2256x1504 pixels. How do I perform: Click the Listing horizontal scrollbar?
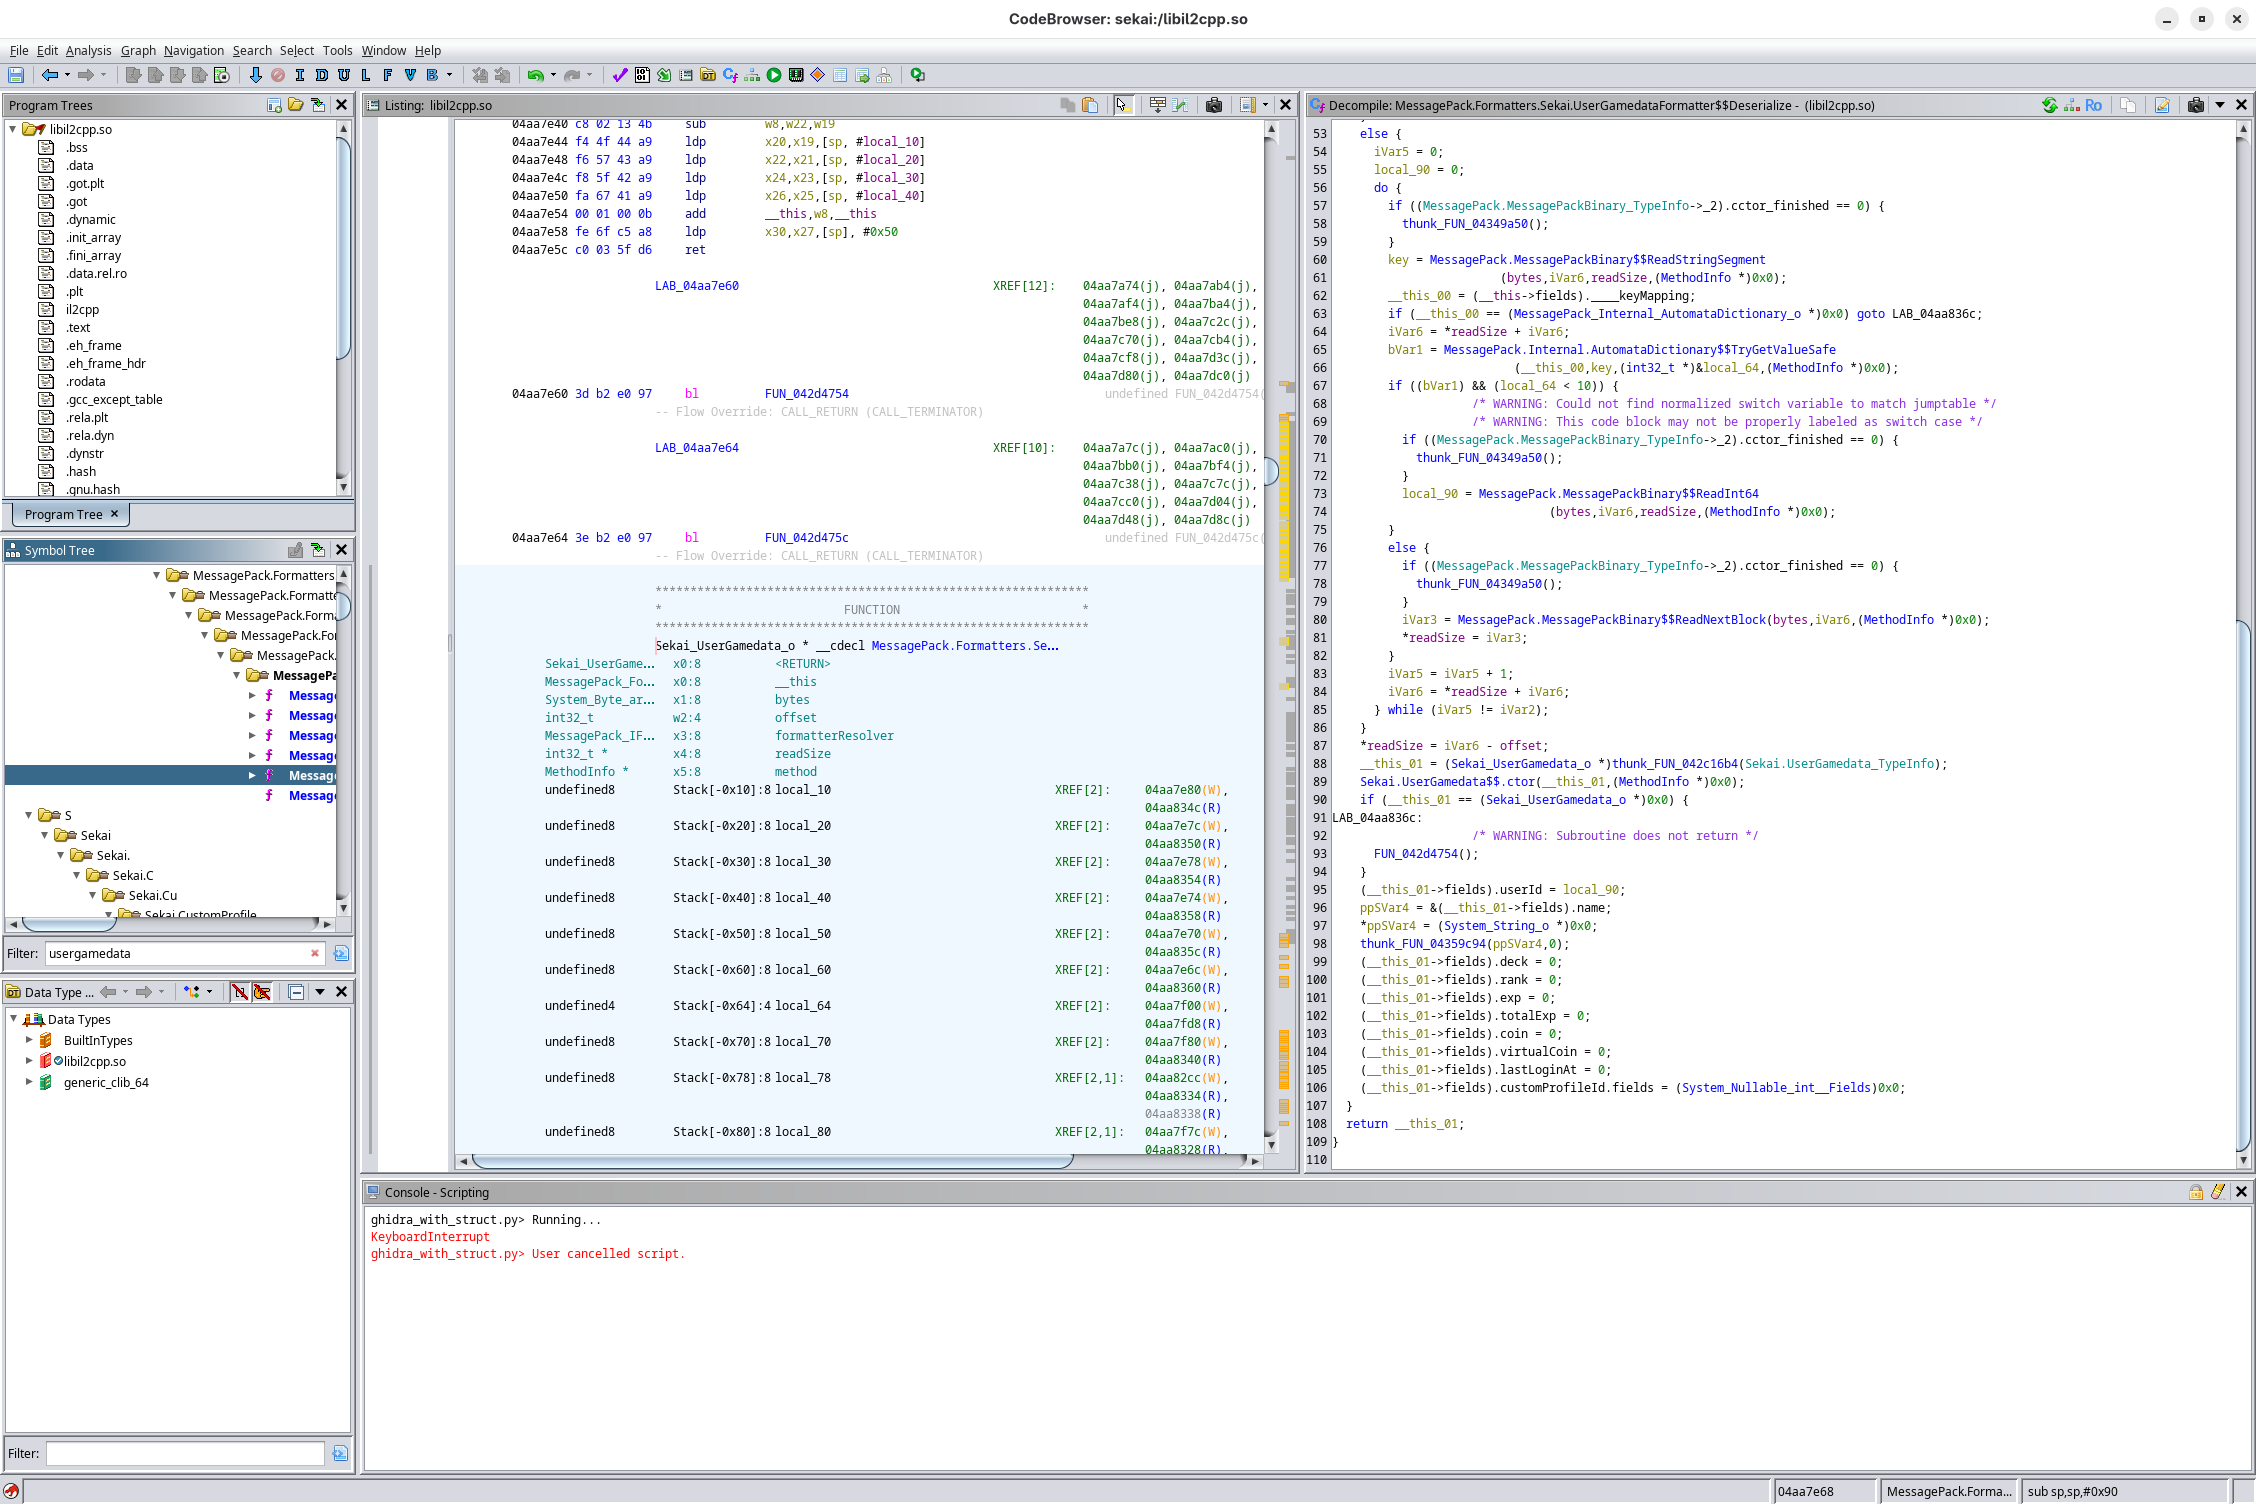(x=858, y=1161)
